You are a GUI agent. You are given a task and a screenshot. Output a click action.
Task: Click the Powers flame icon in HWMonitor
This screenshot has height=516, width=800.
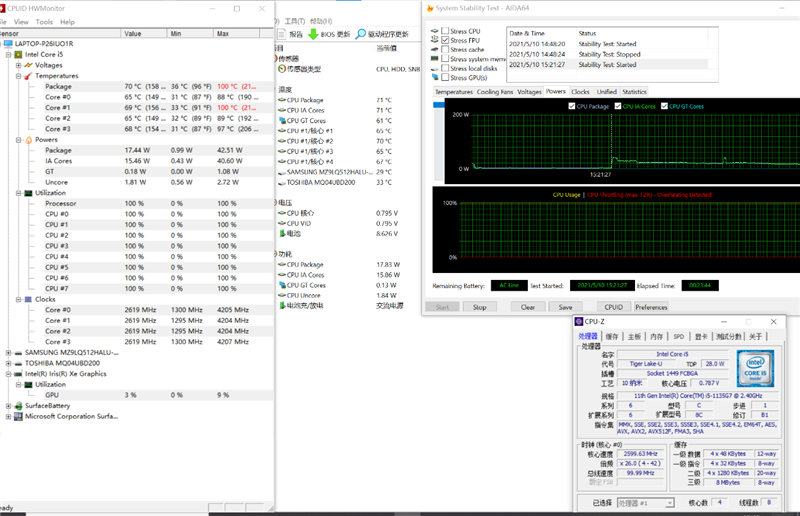(28, 140)
